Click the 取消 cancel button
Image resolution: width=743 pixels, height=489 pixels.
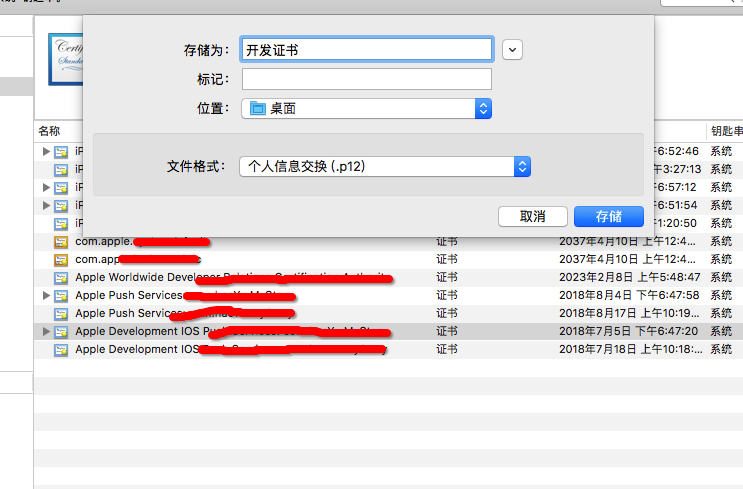tap(533, 217)
